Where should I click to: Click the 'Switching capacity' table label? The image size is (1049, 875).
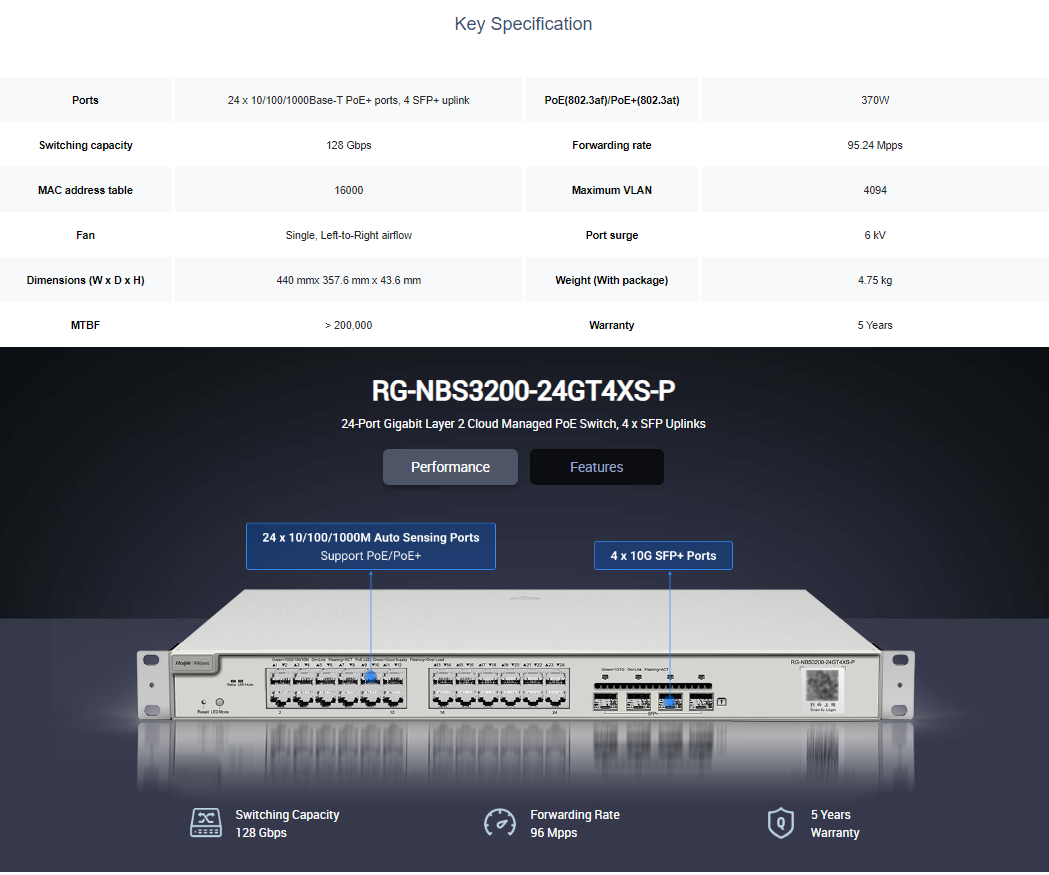86,145
